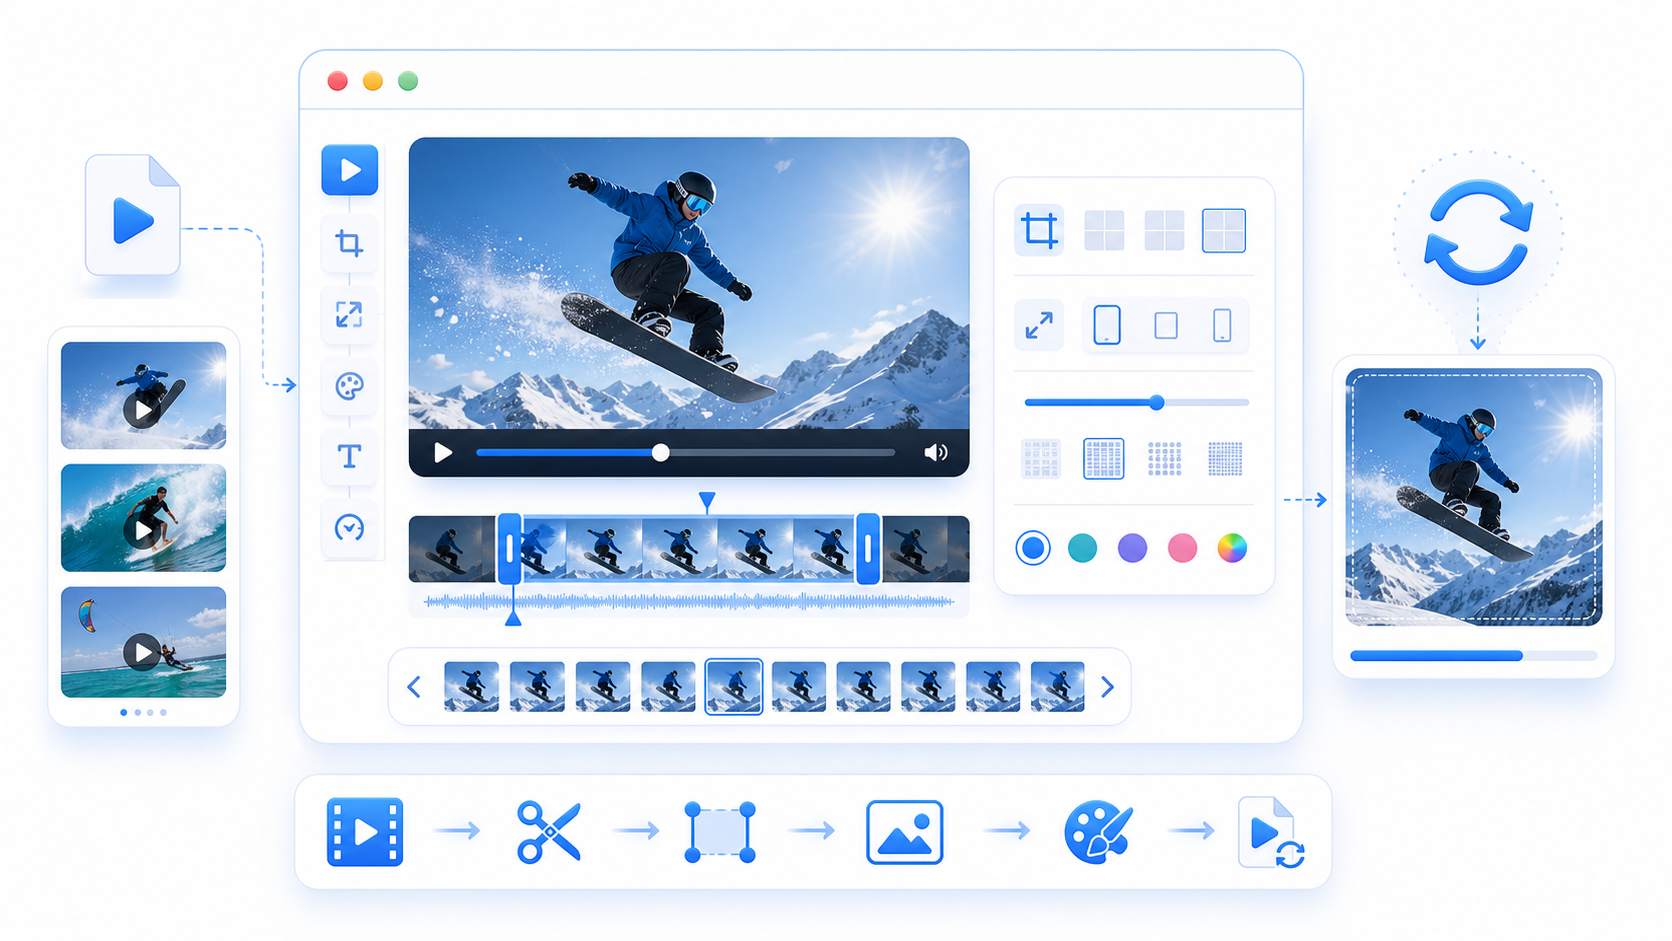Choose the first grid layout beside crop
1672x941 pixels.
1104,231
